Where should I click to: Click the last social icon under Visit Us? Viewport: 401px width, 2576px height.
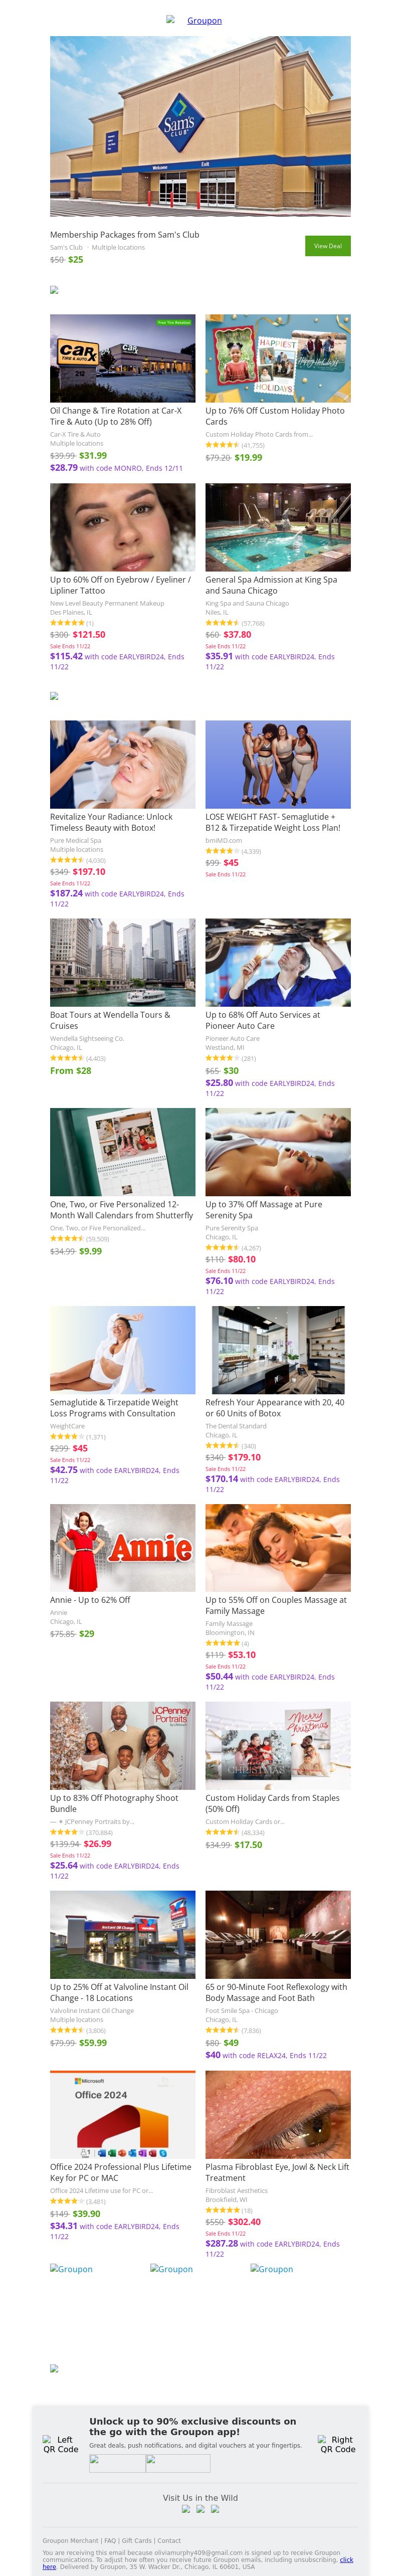(x=214, y=2509)
